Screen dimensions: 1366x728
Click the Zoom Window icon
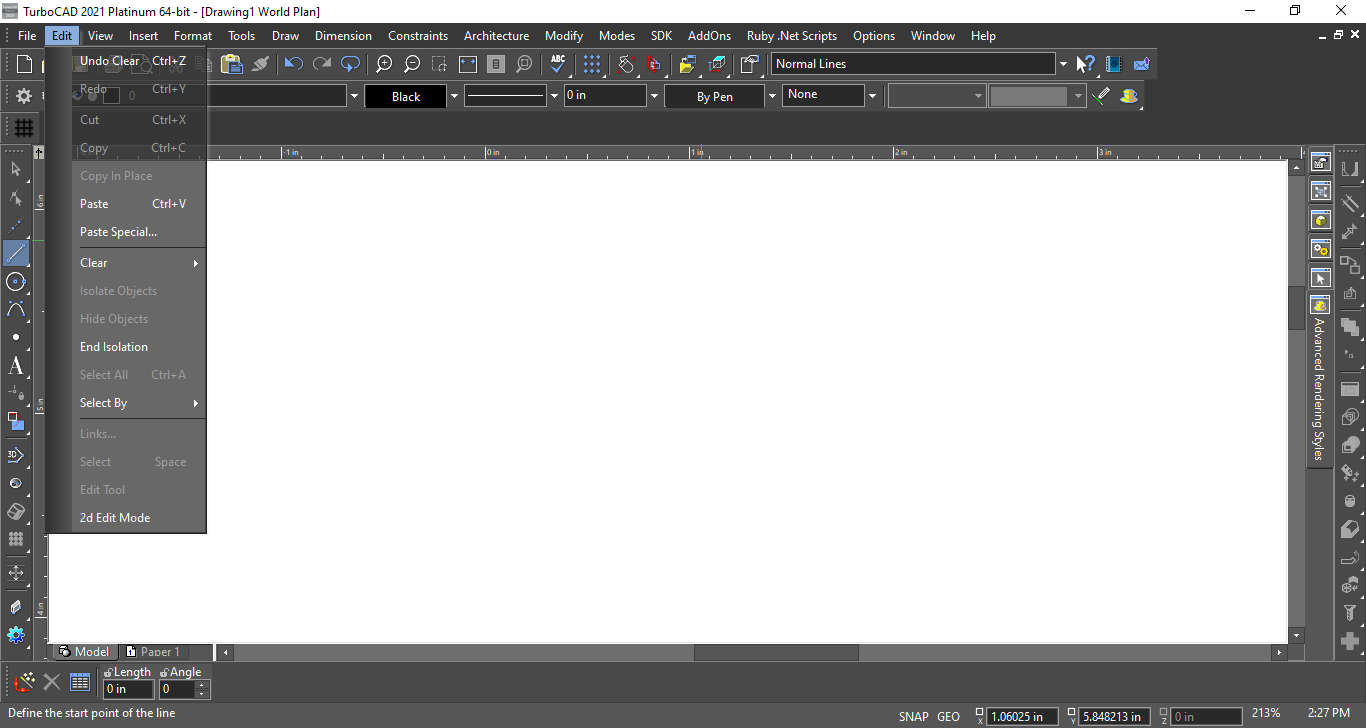tap(440, 64)
